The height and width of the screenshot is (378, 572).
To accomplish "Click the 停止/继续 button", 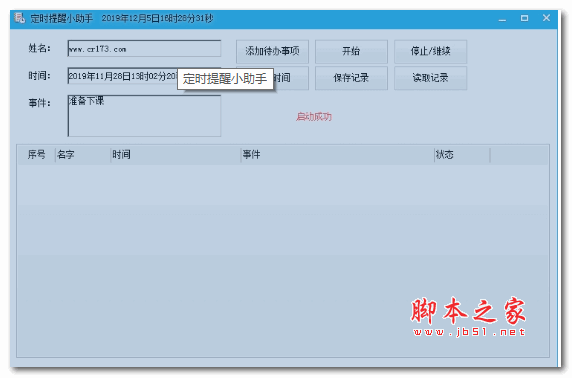I will coord(430,51).
